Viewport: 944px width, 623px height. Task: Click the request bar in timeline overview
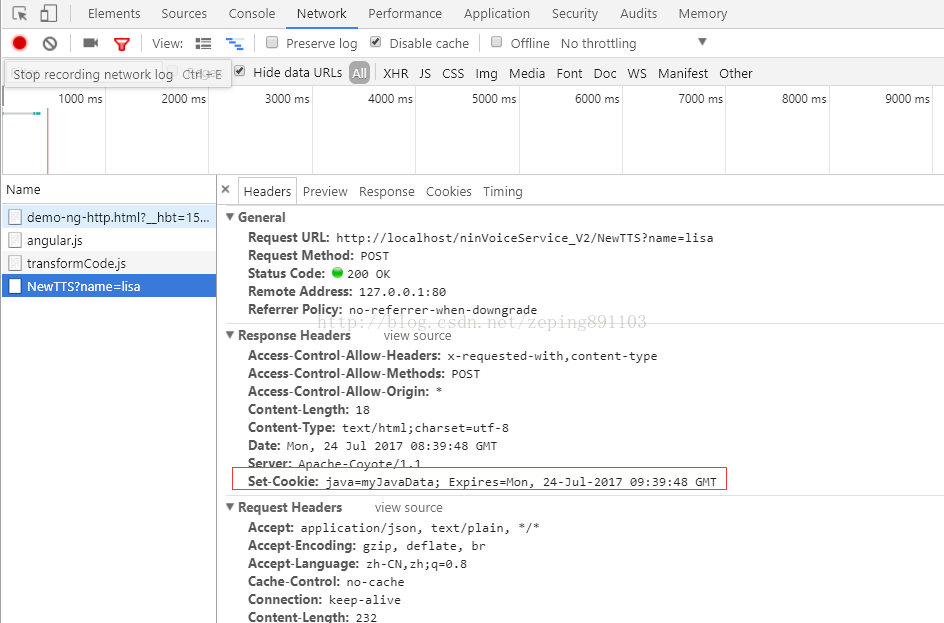point(22,113)
